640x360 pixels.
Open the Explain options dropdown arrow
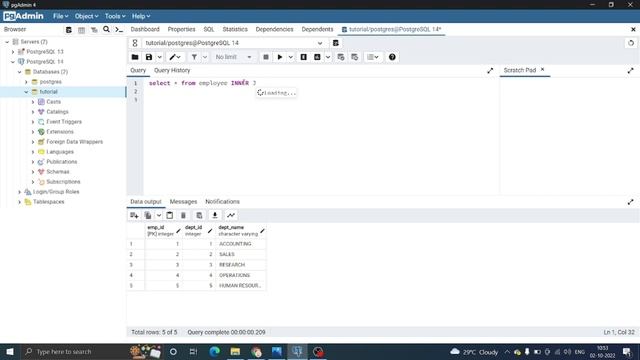[328, 57]
